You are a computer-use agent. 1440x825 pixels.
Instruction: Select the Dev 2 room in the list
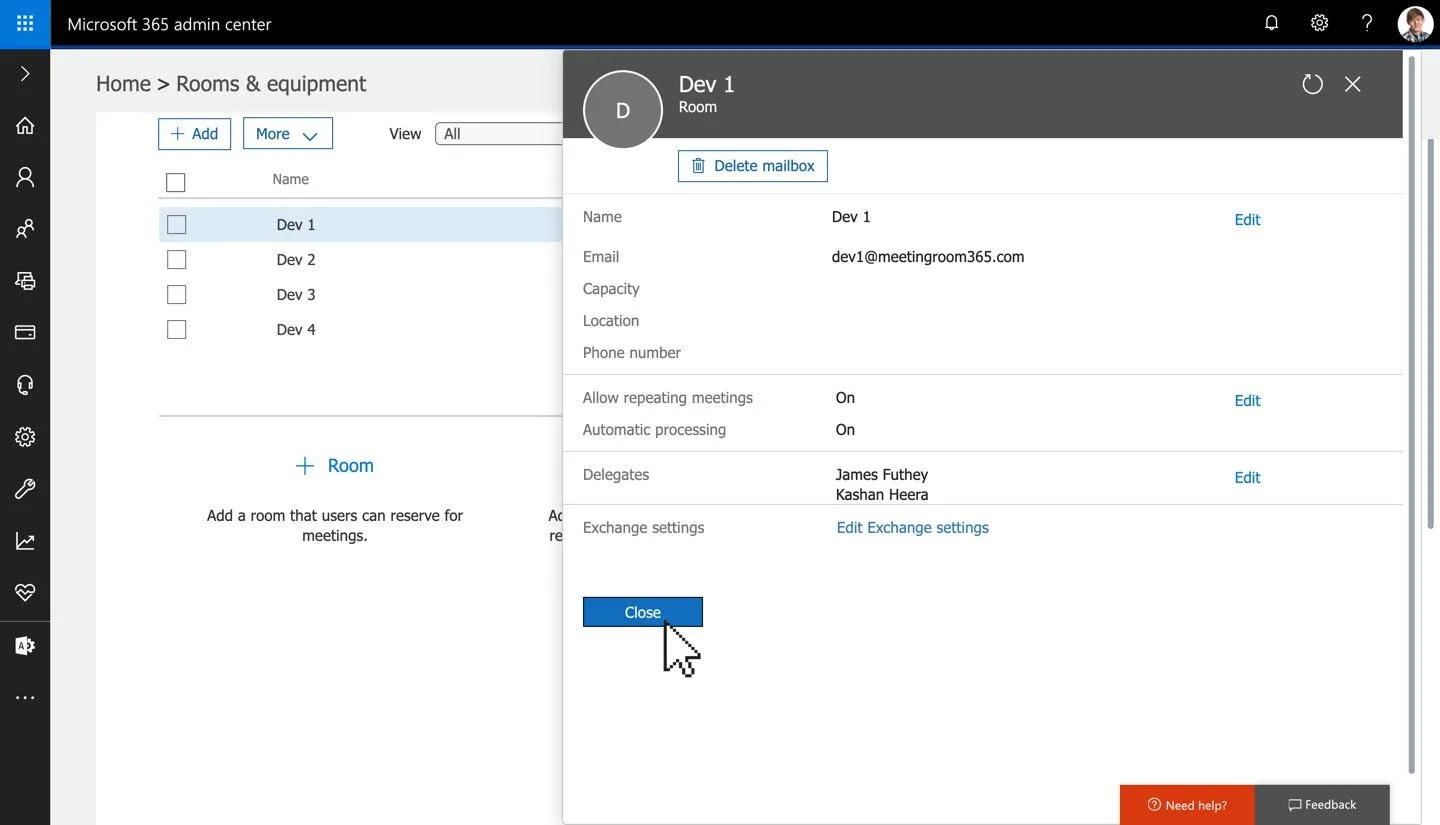(296, 260)
